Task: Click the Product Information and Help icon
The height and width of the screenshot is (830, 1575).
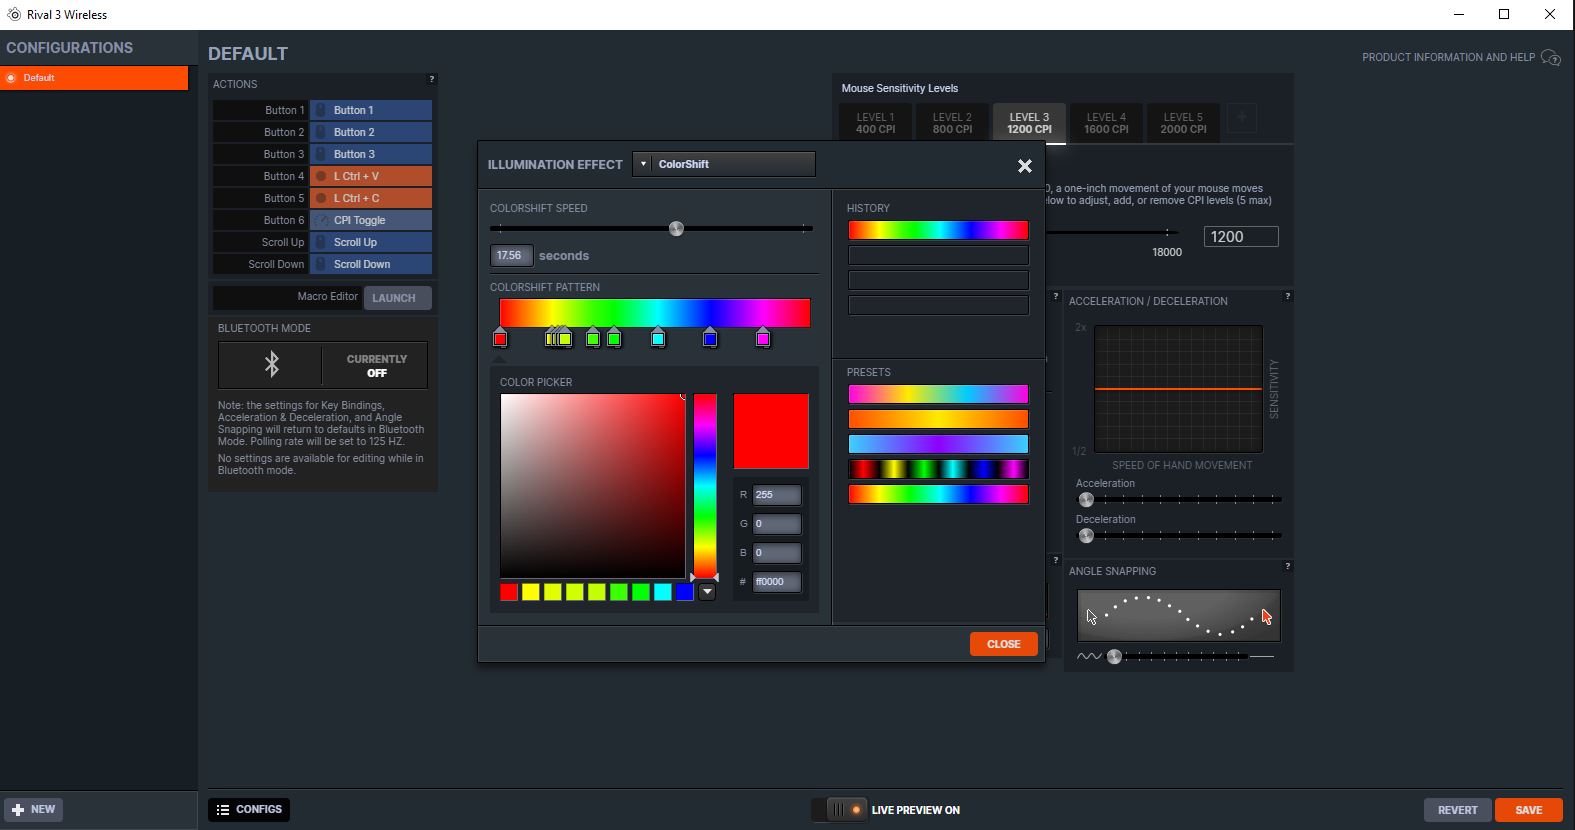Action: [1551, 58]
